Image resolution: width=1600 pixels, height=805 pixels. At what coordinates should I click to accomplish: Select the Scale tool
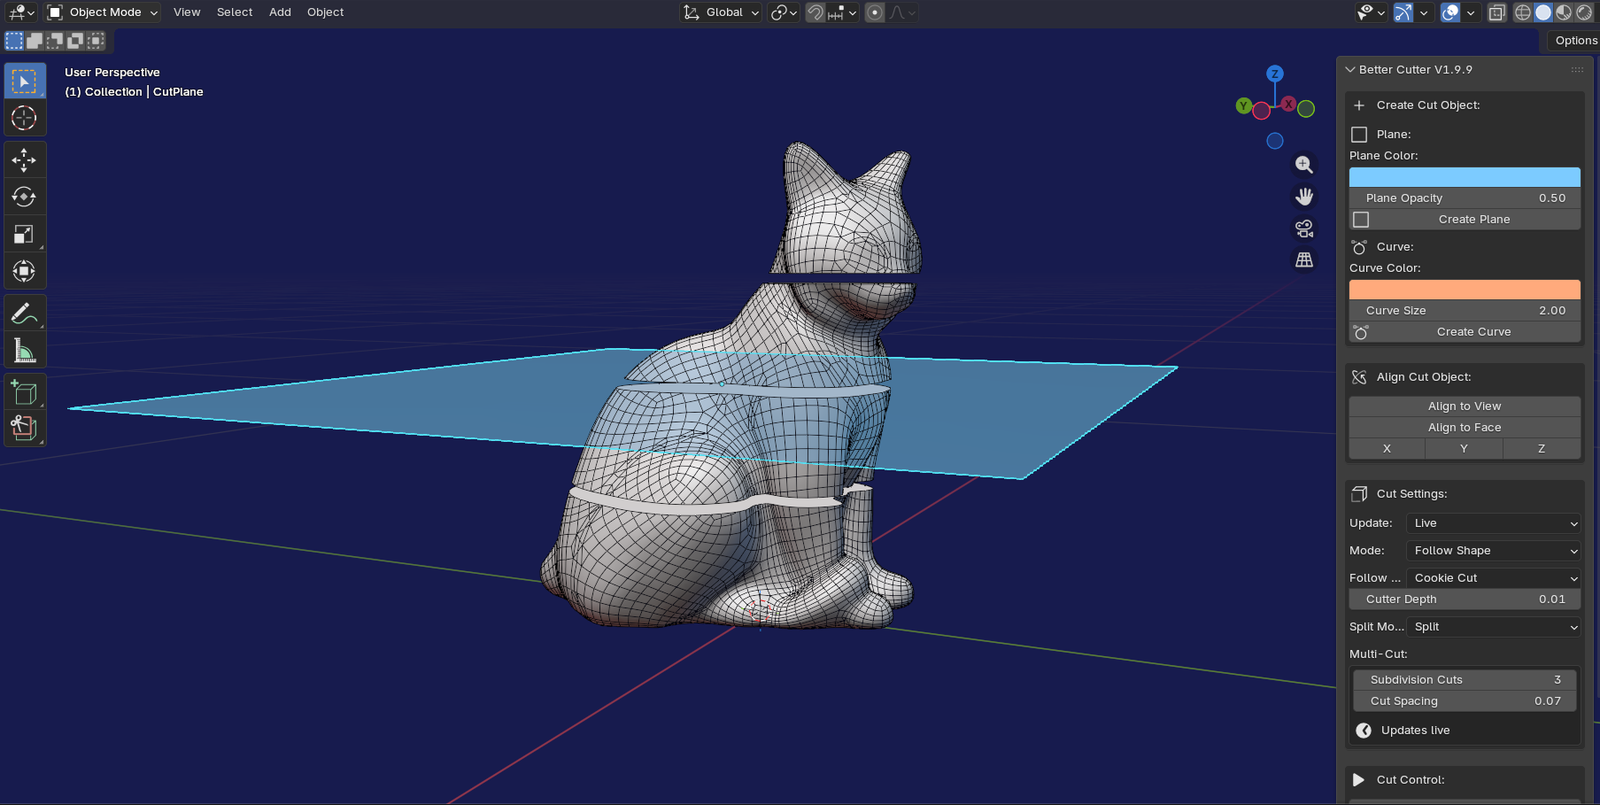point(24,234)
